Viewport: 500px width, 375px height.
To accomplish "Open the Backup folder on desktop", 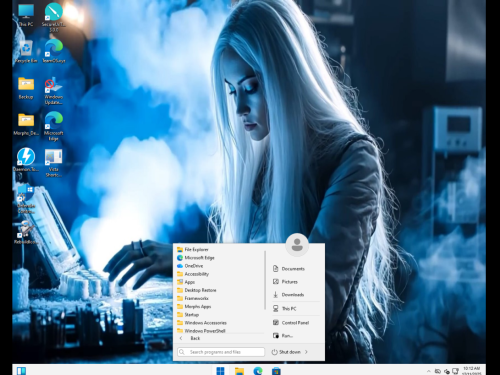I will [26, 88].
